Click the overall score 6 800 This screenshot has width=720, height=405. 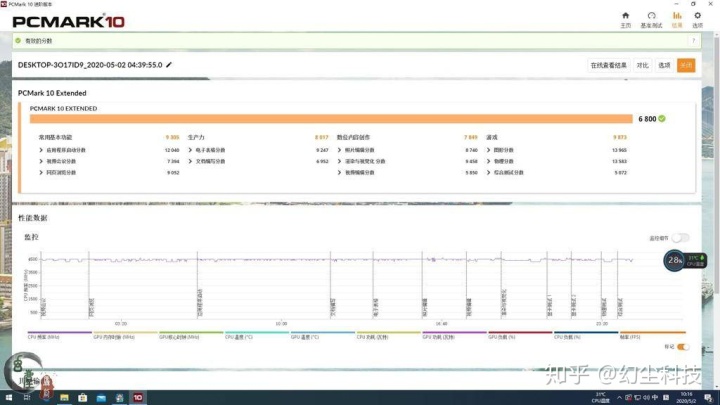click(647, 119)
